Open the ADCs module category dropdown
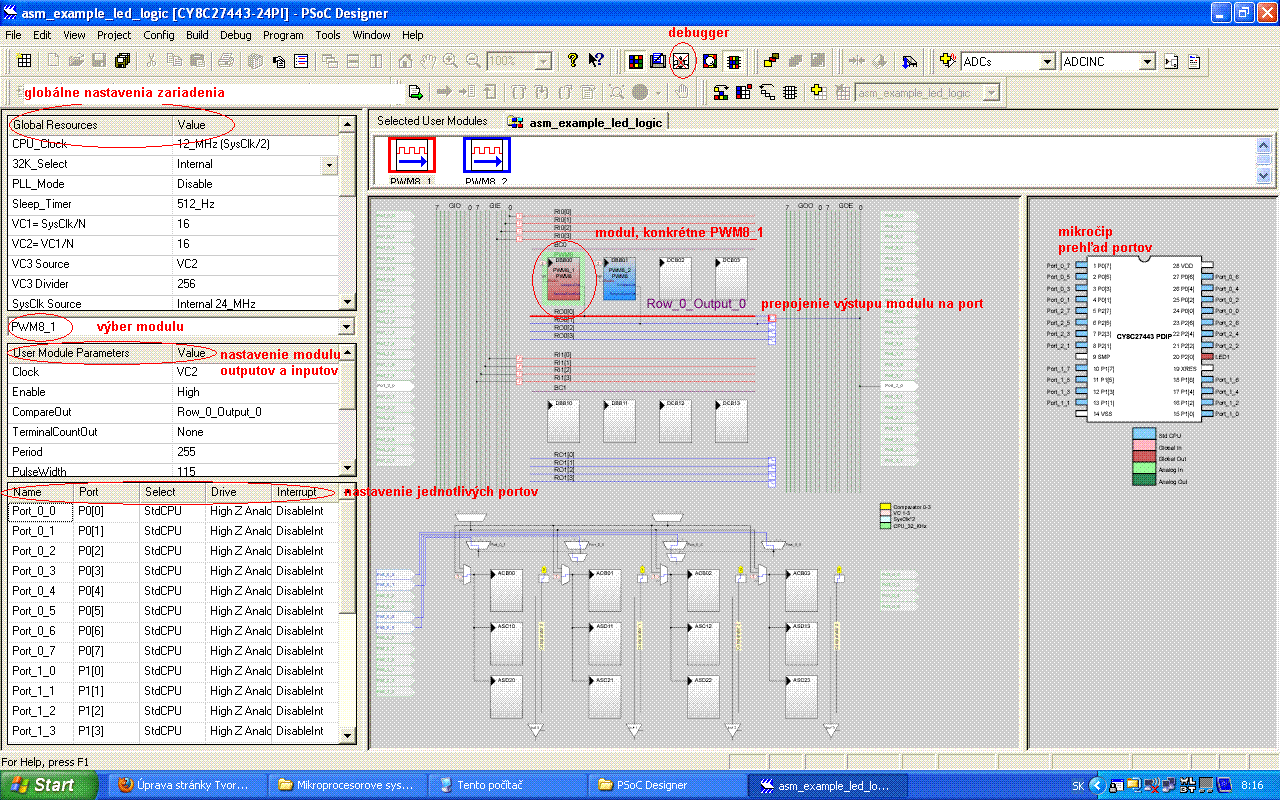The width and height of the screenshot is (1280, 800). tap(1047, 62)
